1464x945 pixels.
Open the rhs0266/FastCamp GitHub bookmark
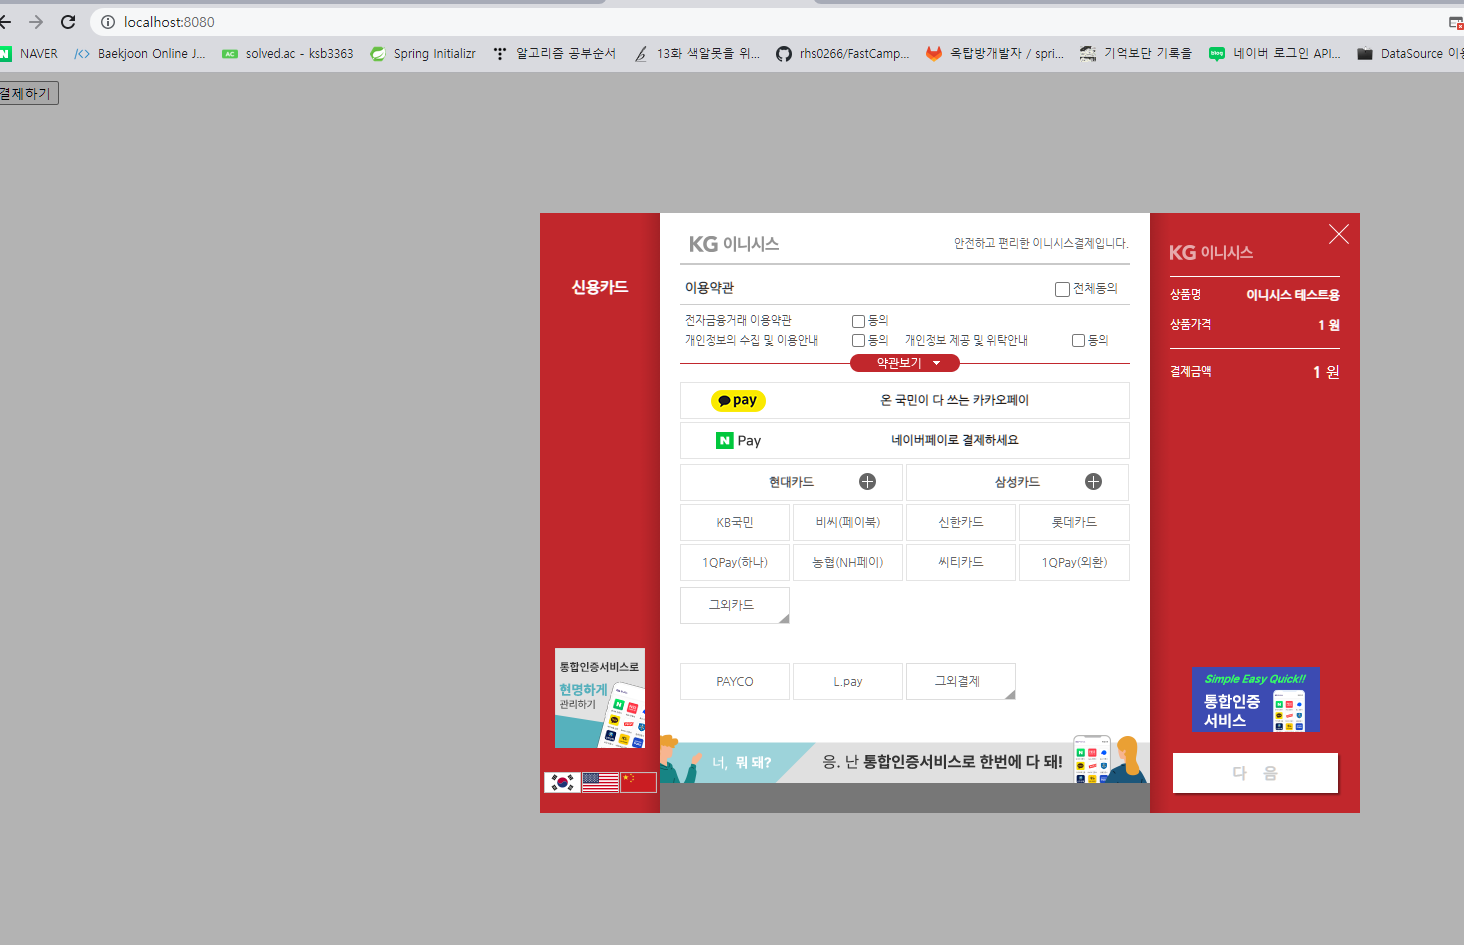[x=843, y=54]
